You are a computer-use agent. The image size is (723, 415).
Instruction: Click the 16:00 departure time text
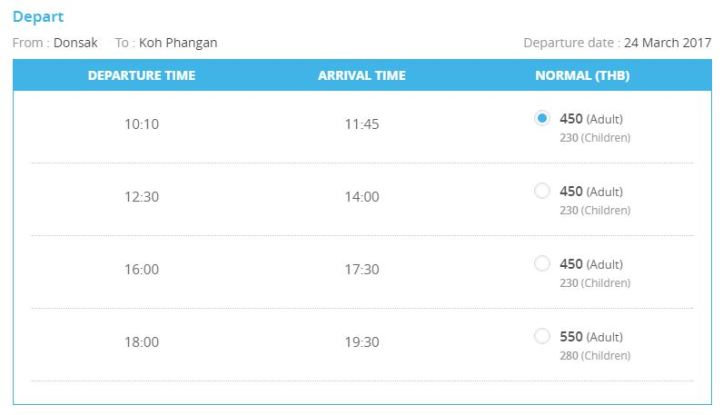coord(141,270)
